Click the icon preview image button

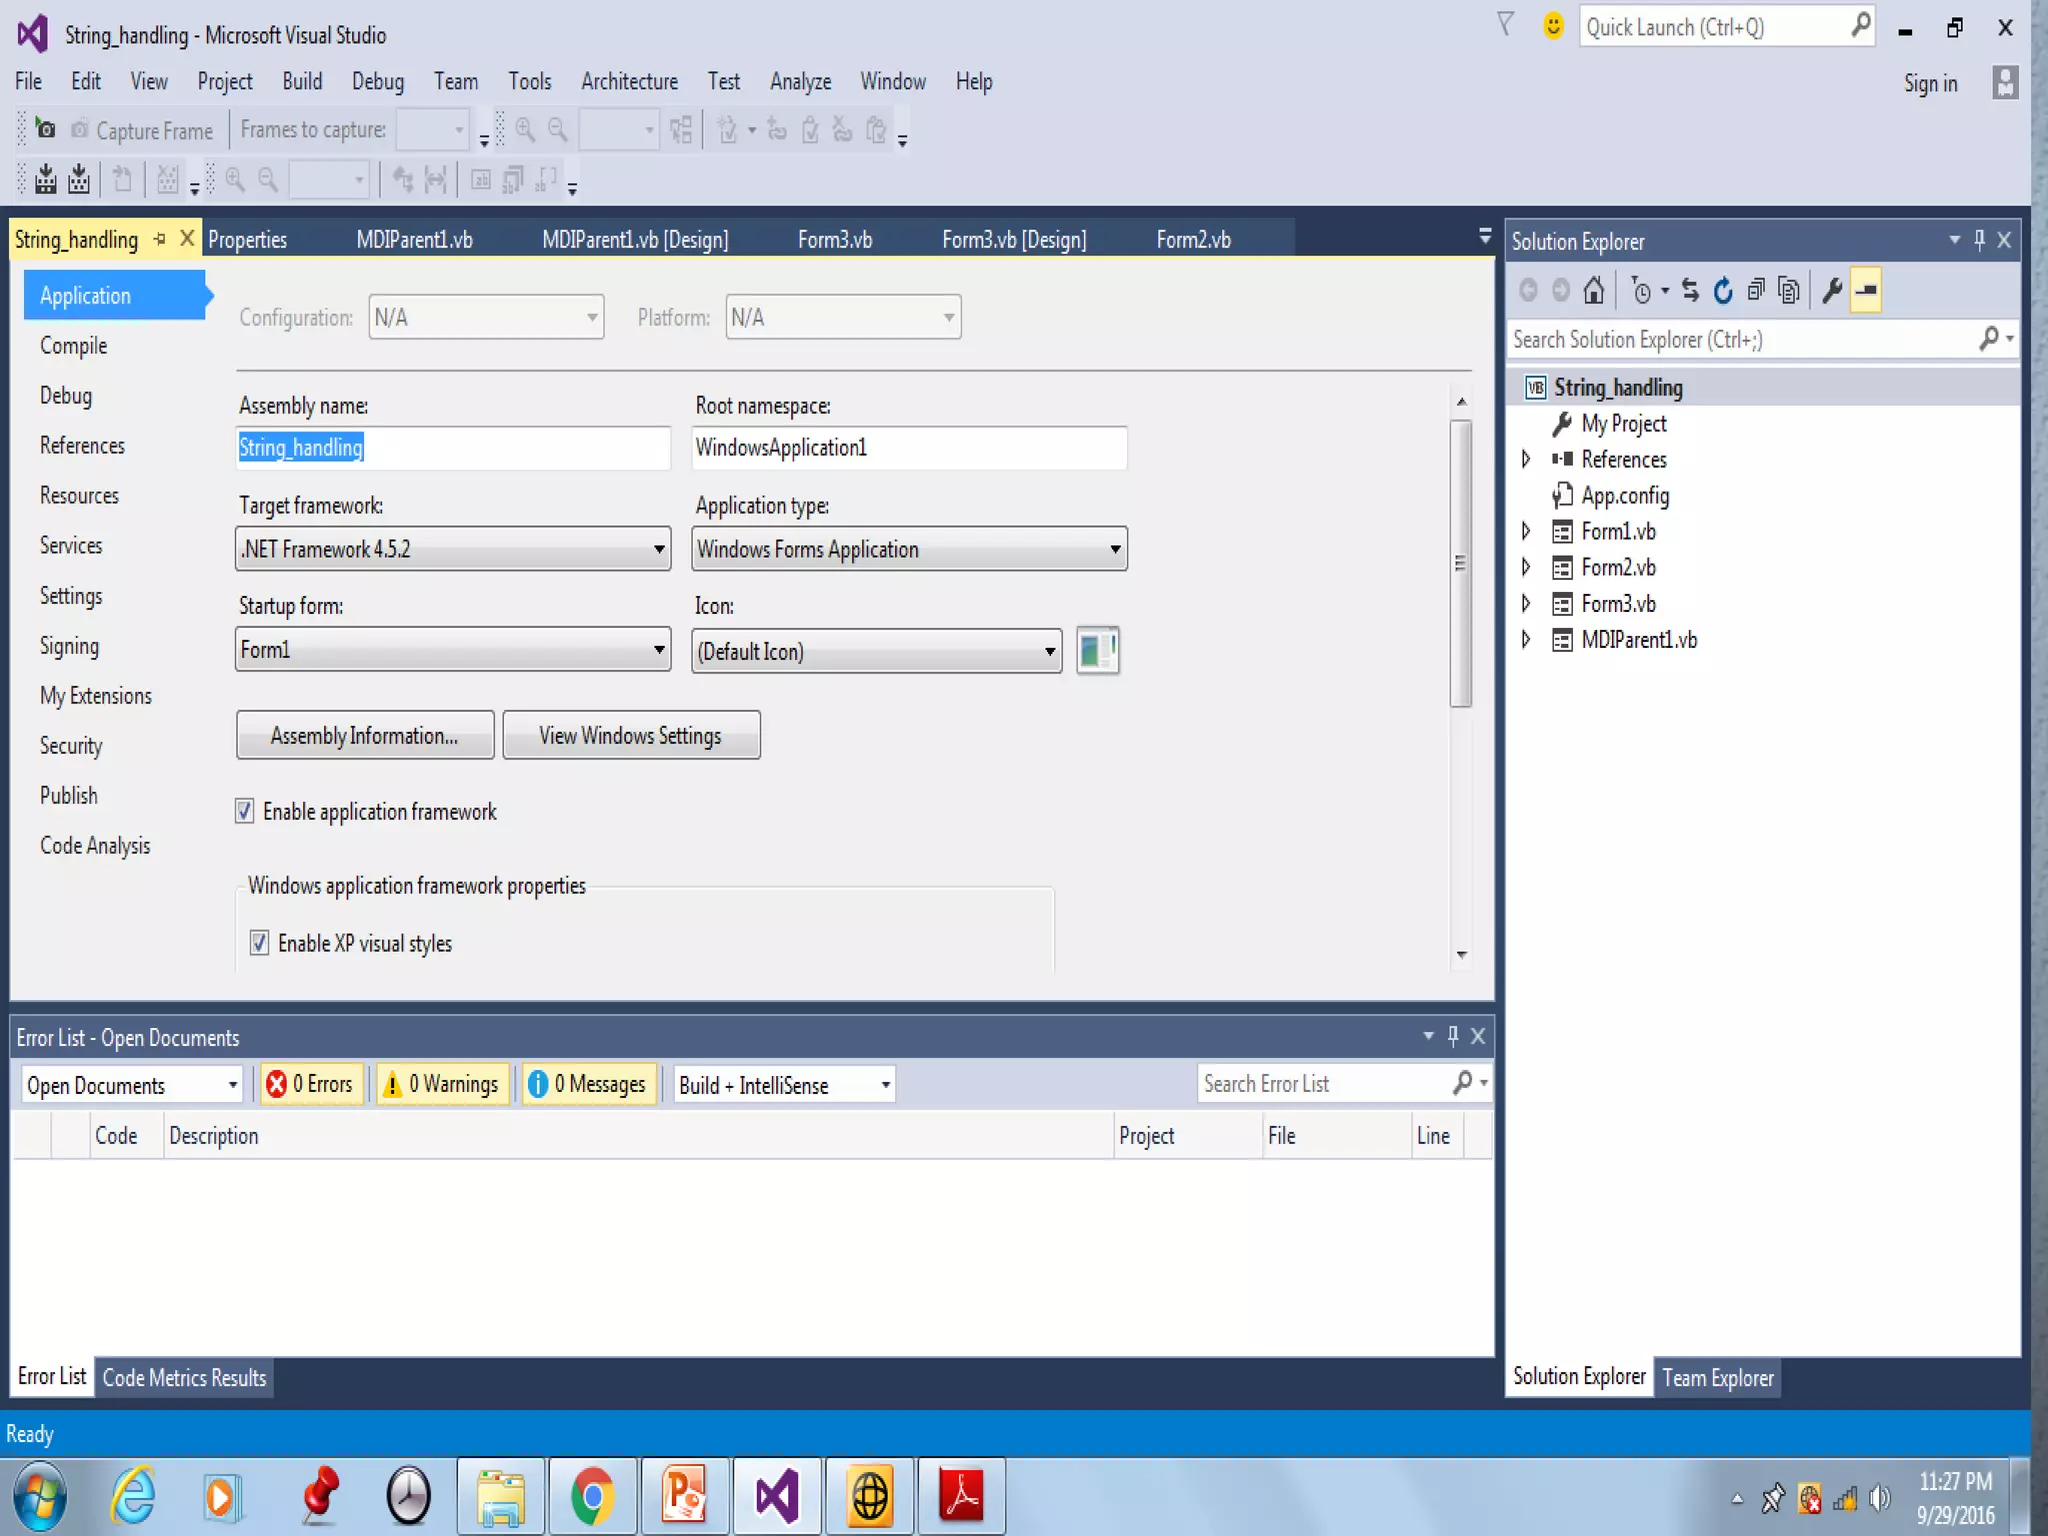pyautogui.click(x=1097, y=651)
